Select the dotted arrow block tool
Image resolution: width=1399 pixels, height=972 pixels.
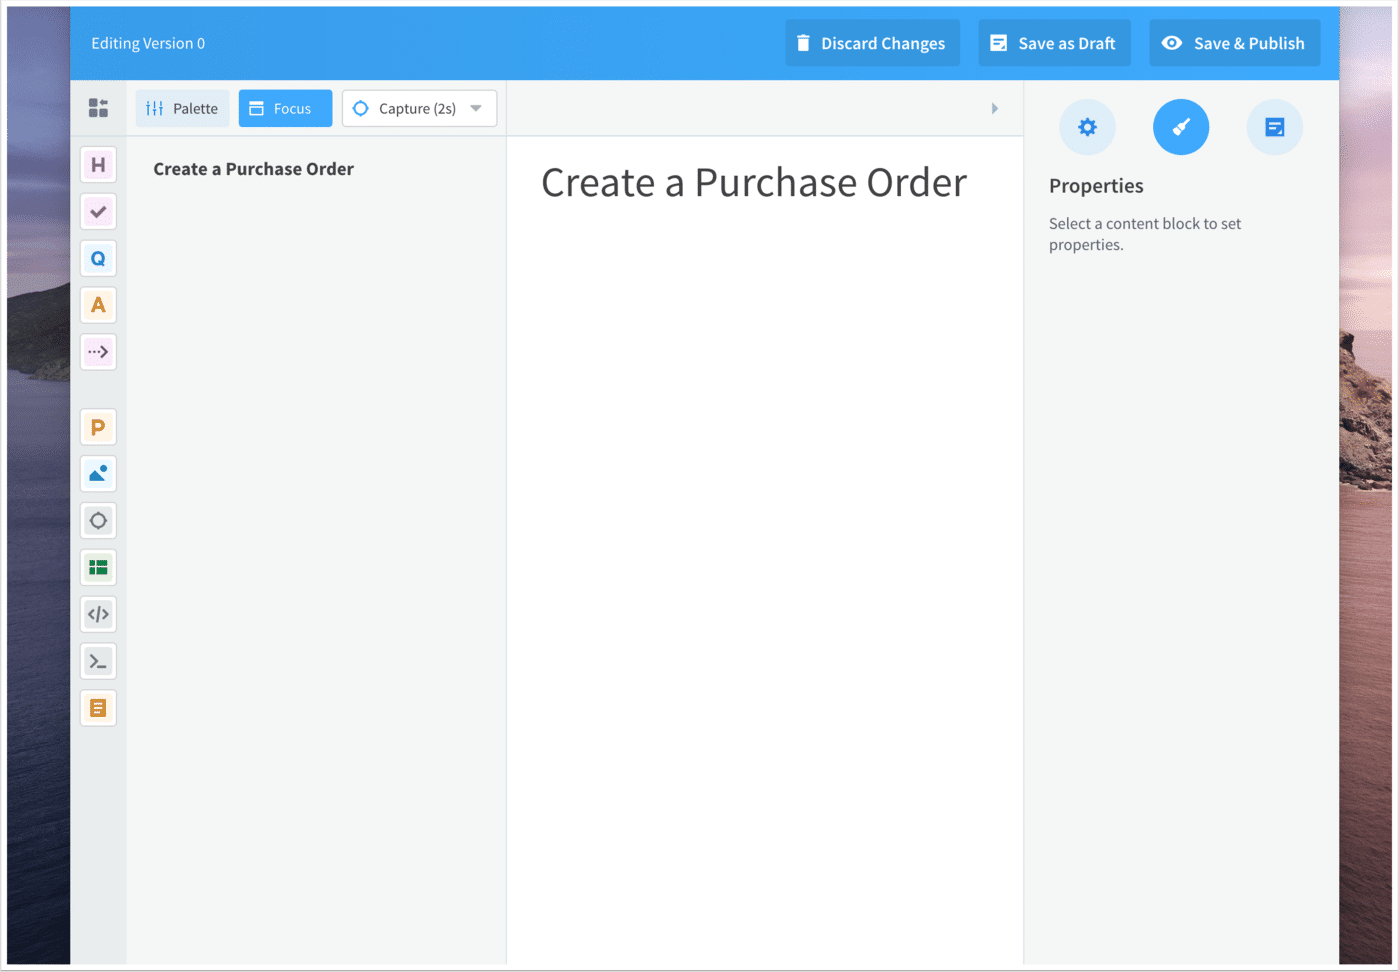coord(98,352)
